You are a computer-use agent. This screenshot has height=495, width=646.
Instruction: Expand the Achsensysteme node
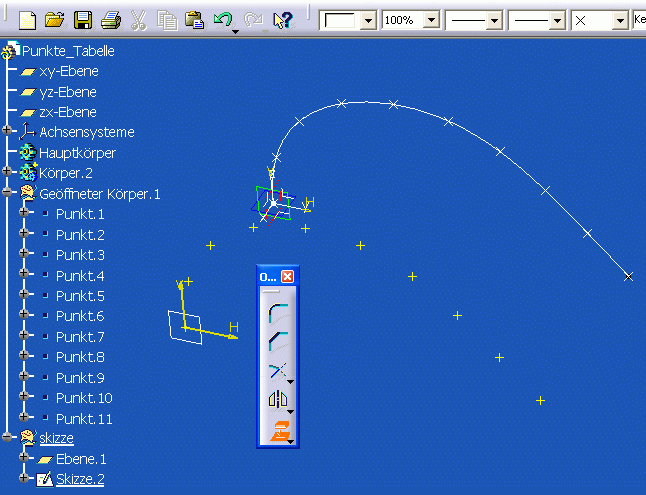point(7,130)
